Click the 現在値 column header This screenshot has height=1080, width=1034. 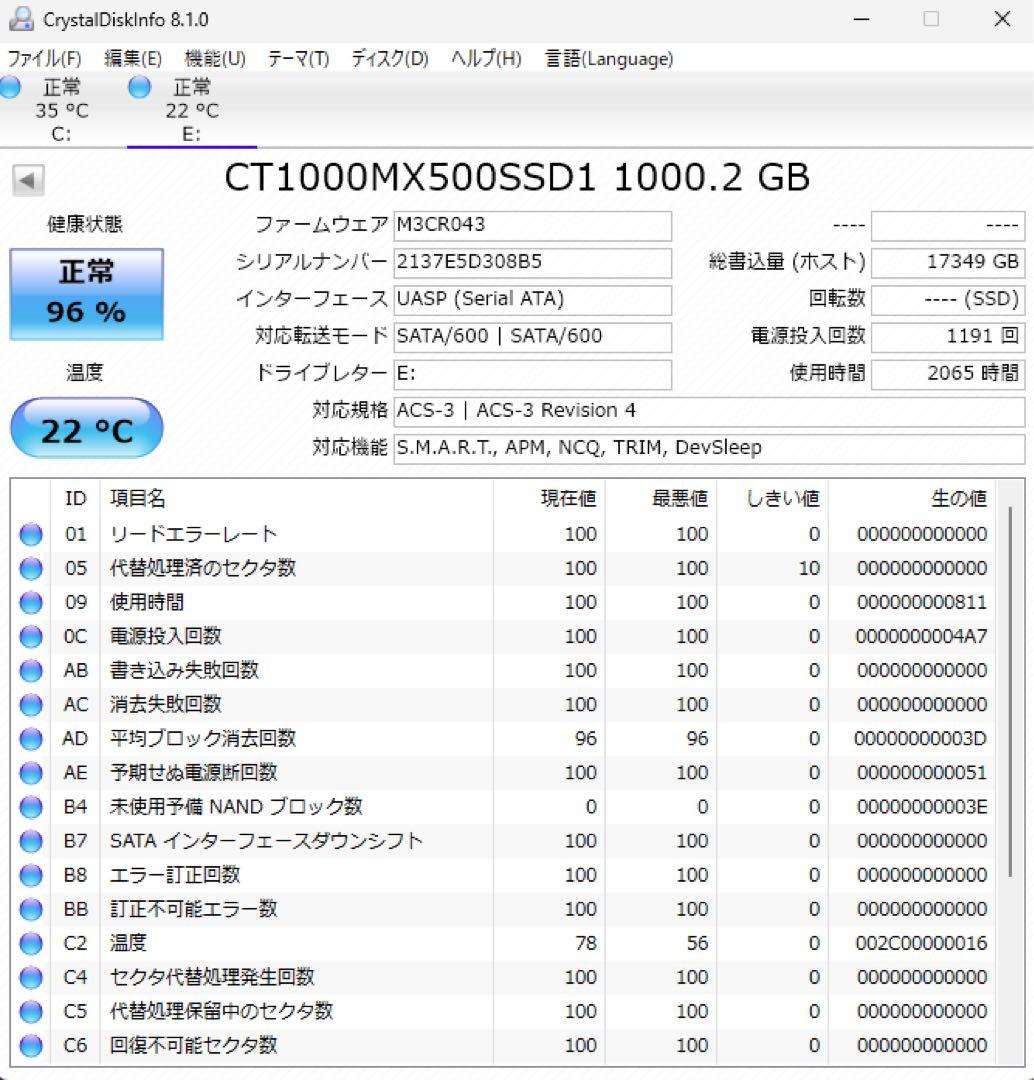[550, 498]
